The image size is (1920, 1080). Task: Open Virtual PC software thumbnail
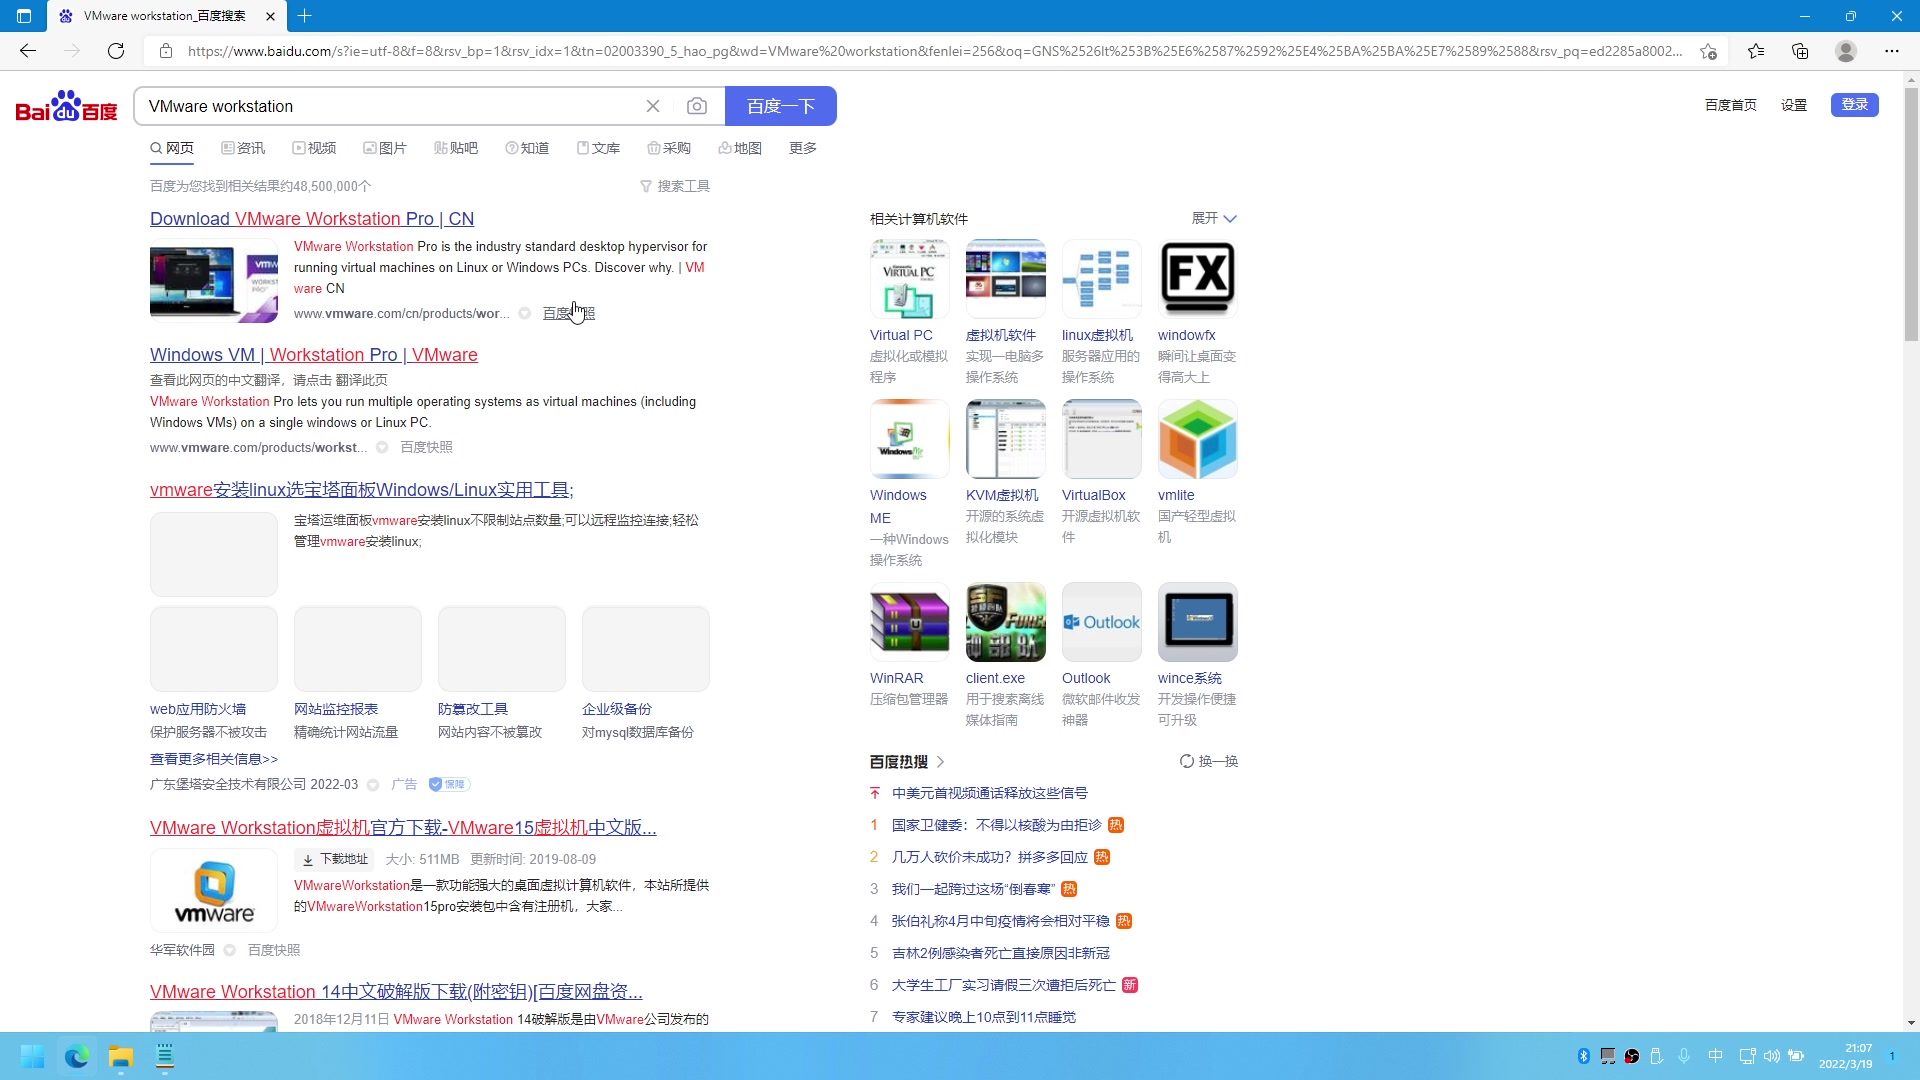(x=910, y=279)
